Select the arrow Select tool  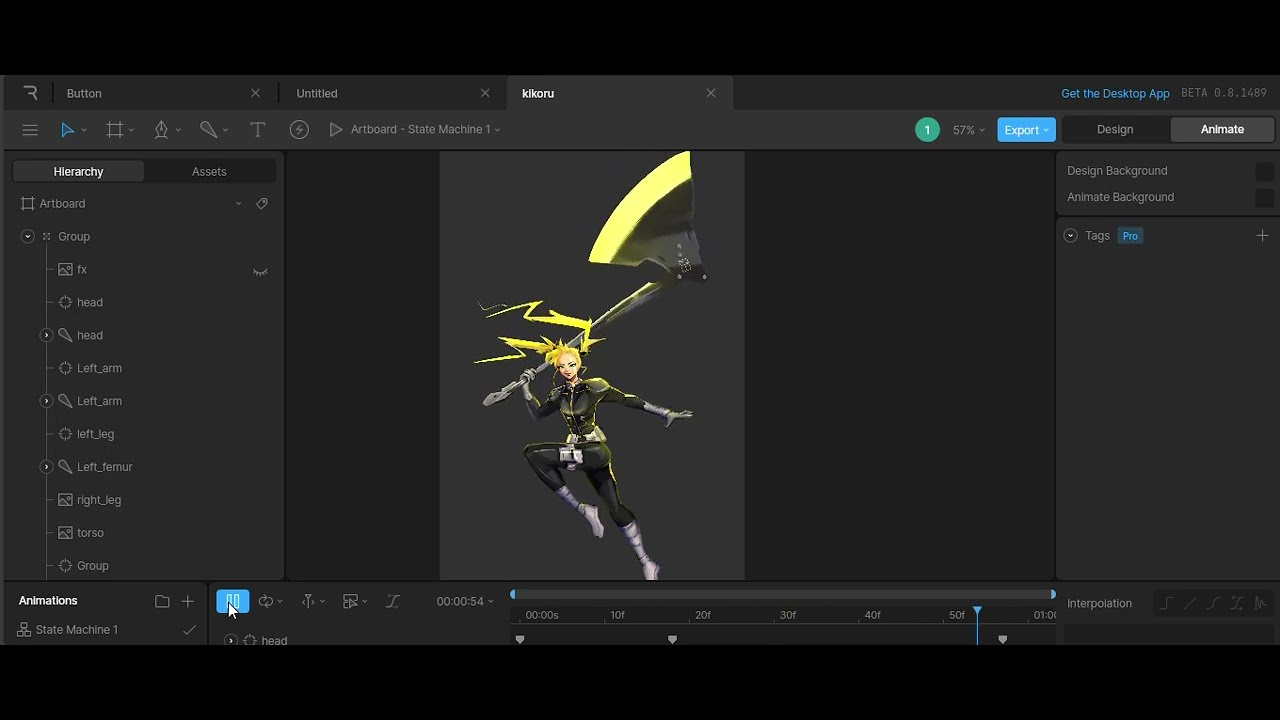point(67,130)
